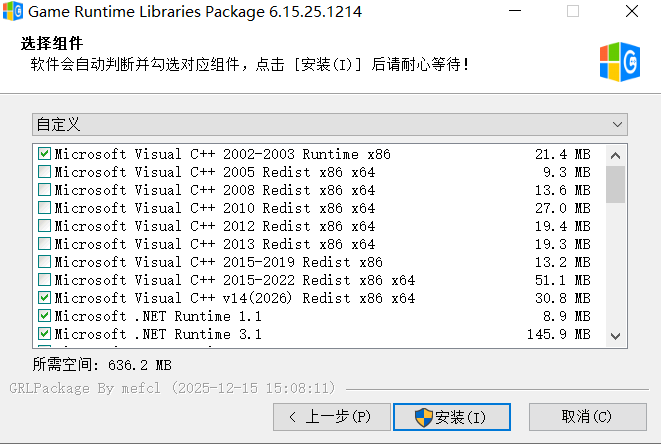Image resolution: width=661 pixels, height=444 pixels.
Task: Open the 自定义 install type dropdown
Action: coord(330,124)
